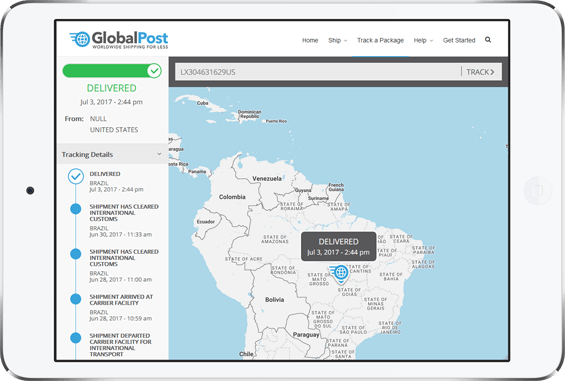Click the tracking number input field
The height and width of the screenshot is (381, 565).
[x=317, y=72]
